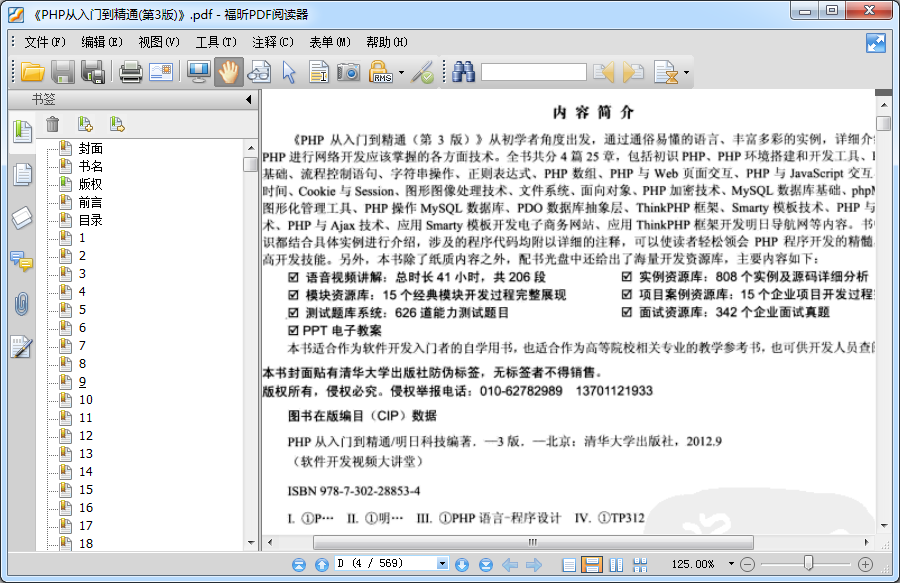Select the Text selection tool
Viewport: 900px width, 583px height.
click(x=319, y=72)
